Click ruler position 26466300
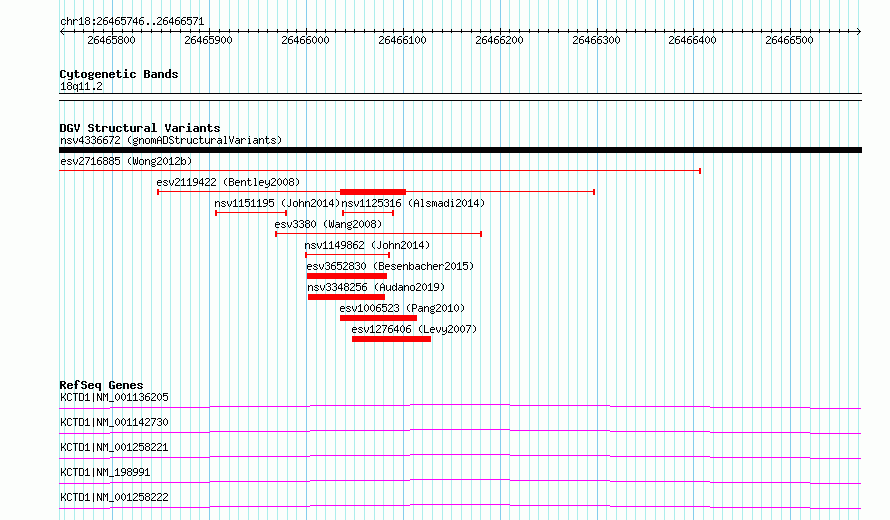This screenshot has height=520, width=890. click(x=597, y=40)
